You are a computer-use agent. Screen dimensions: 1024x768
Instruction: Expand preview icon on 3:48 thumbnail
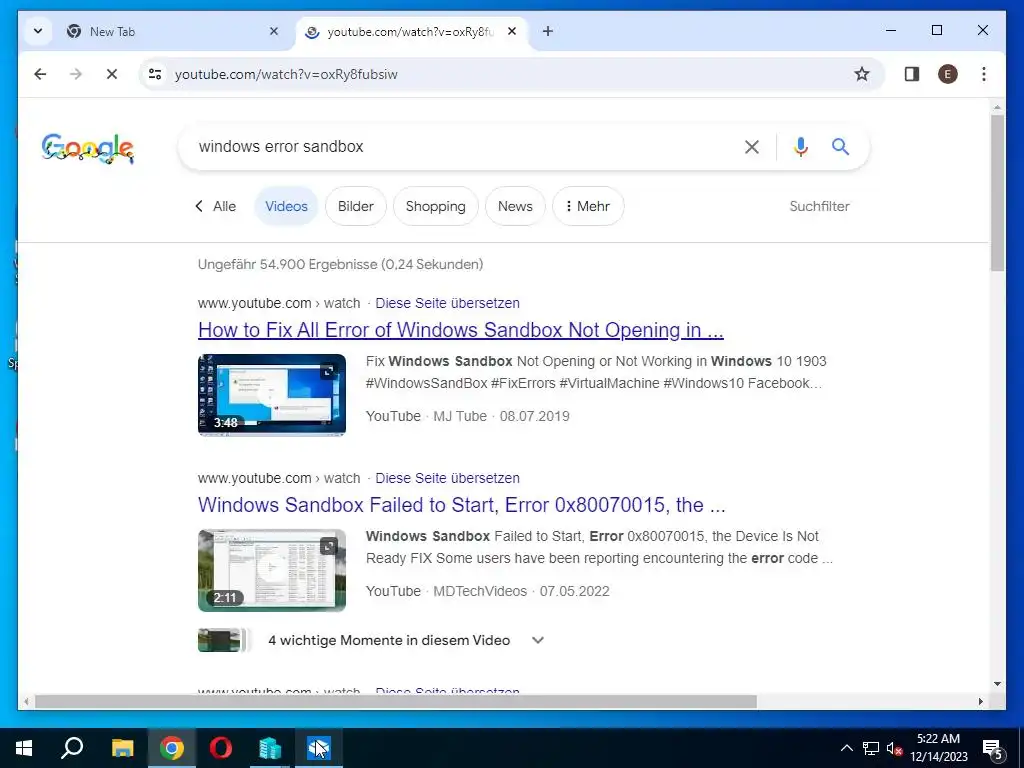(328, 372)
